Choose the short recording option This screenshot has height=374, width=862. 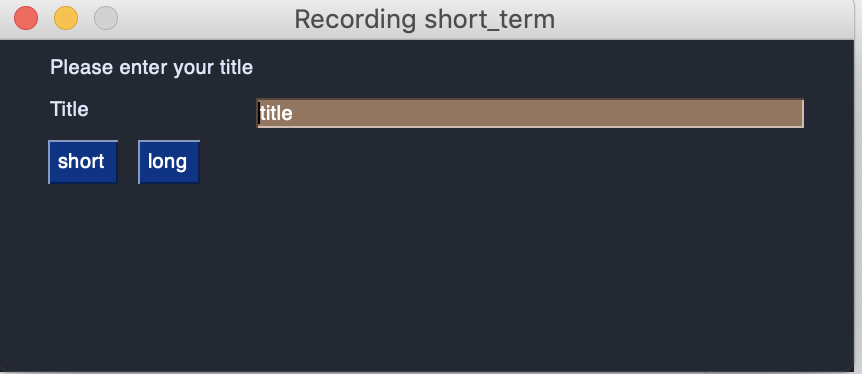82,162
